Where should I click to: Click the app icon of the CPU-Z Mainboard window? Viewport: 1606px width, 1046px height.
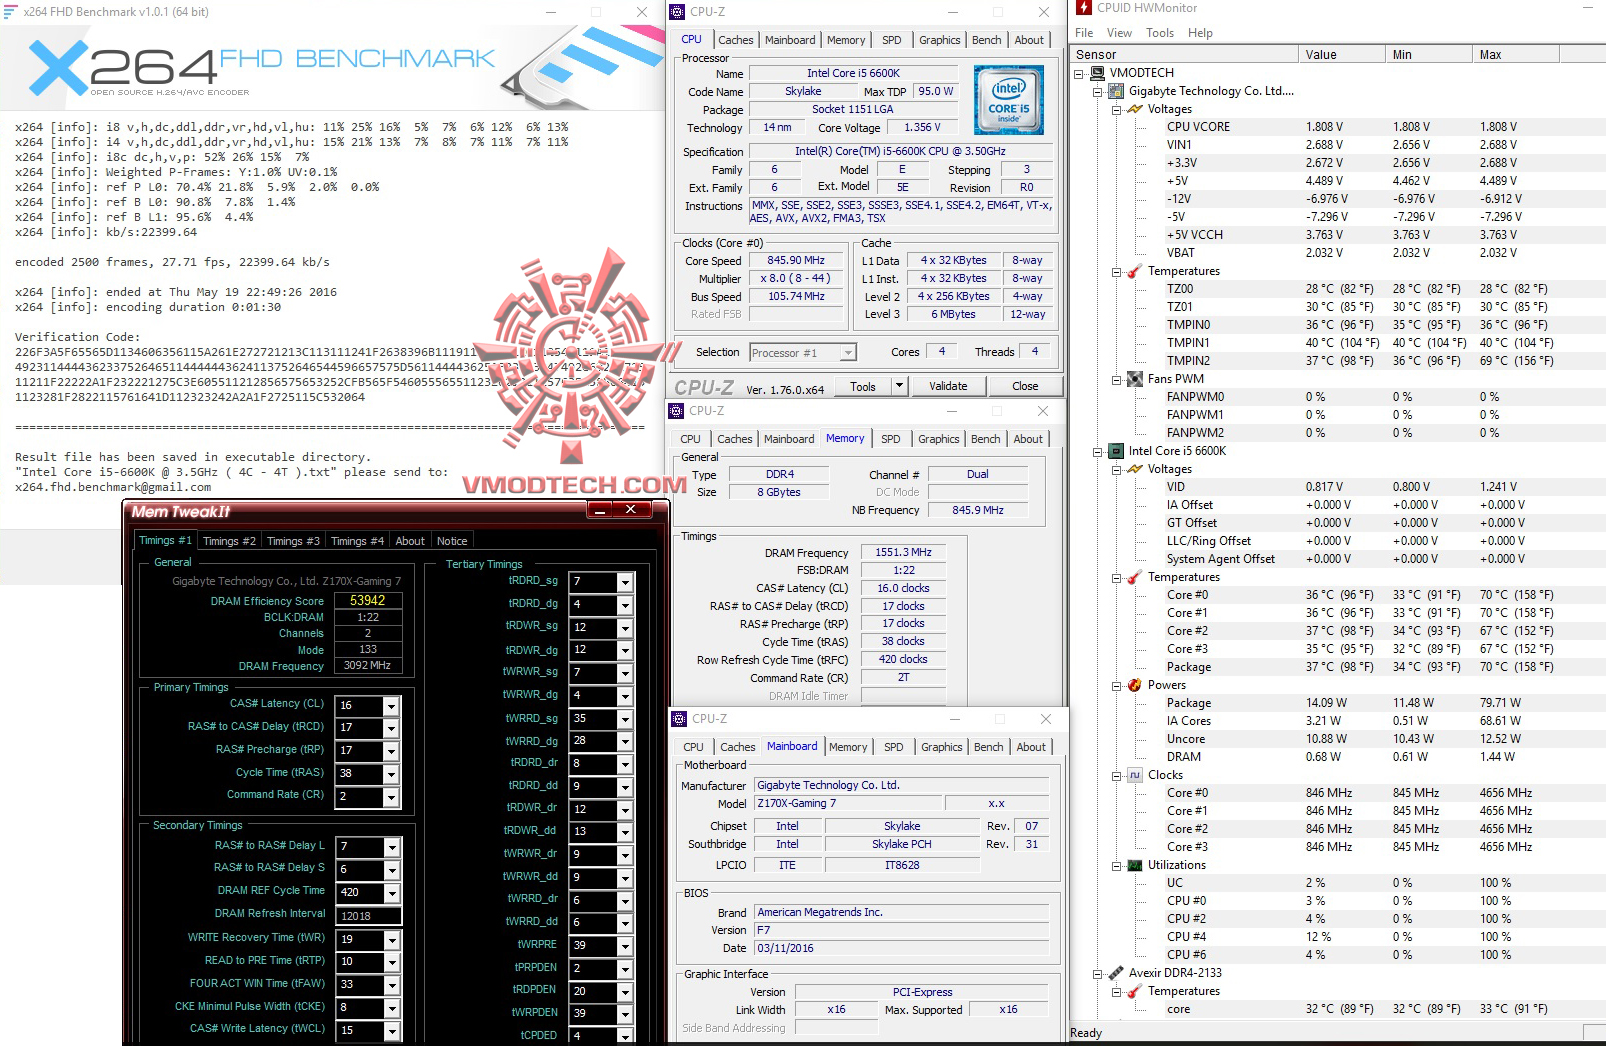click(679, 719)
